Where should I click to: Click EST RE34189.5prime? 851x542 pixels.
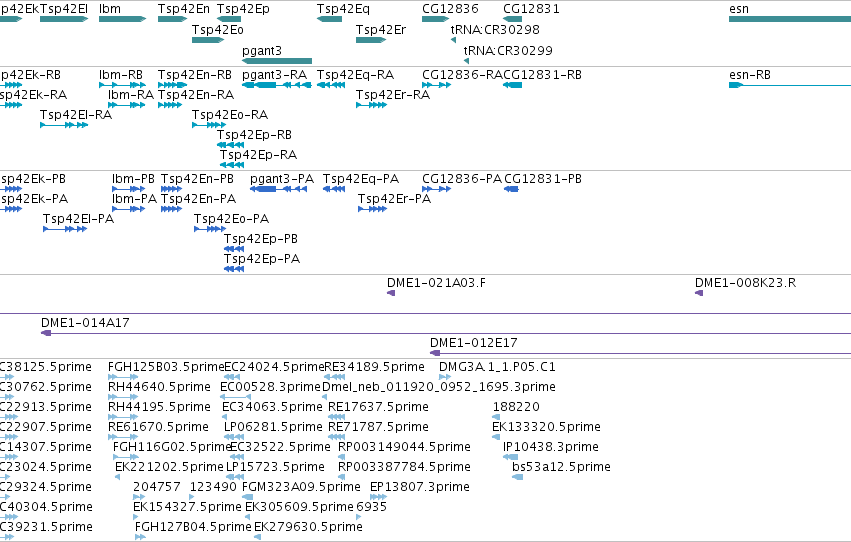tap(334, 377)
